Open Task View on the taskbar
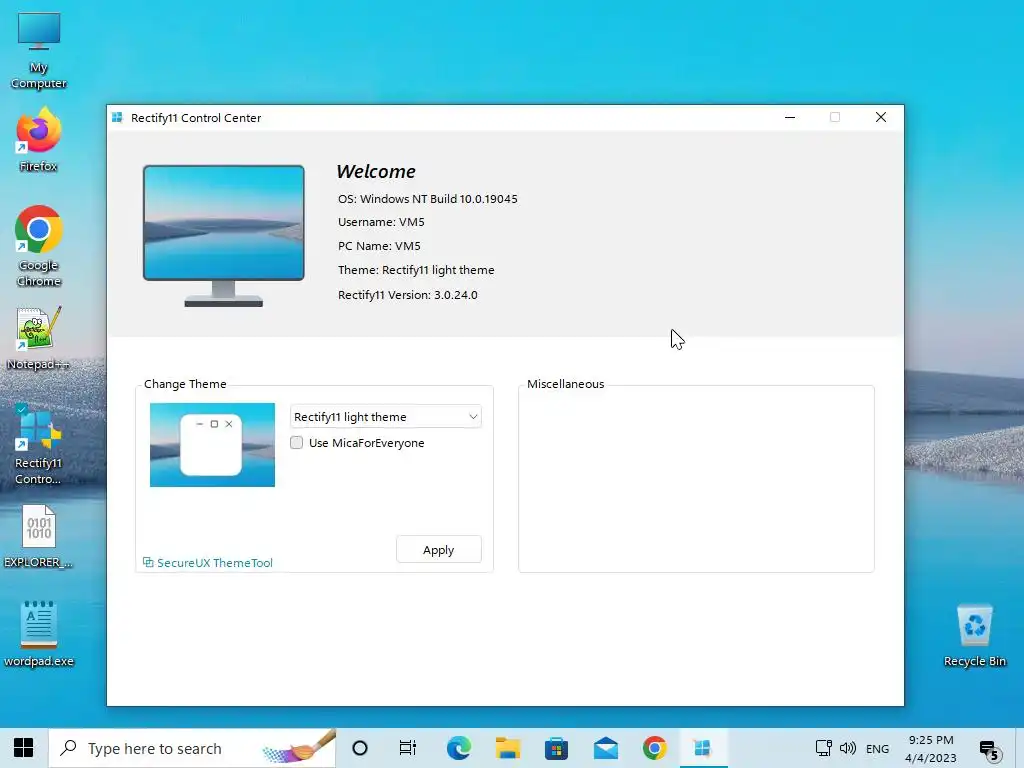Viewport: 1024px width, 768px height. pos(408,748)
